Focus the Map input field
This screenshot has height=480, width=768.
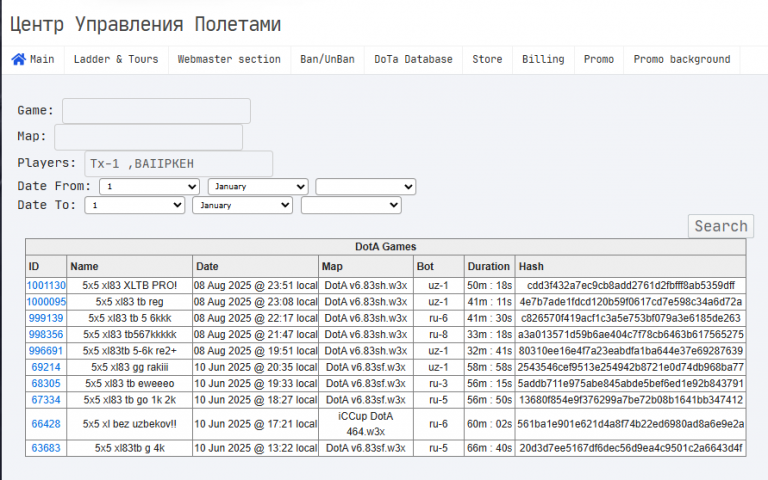point(148,137)
